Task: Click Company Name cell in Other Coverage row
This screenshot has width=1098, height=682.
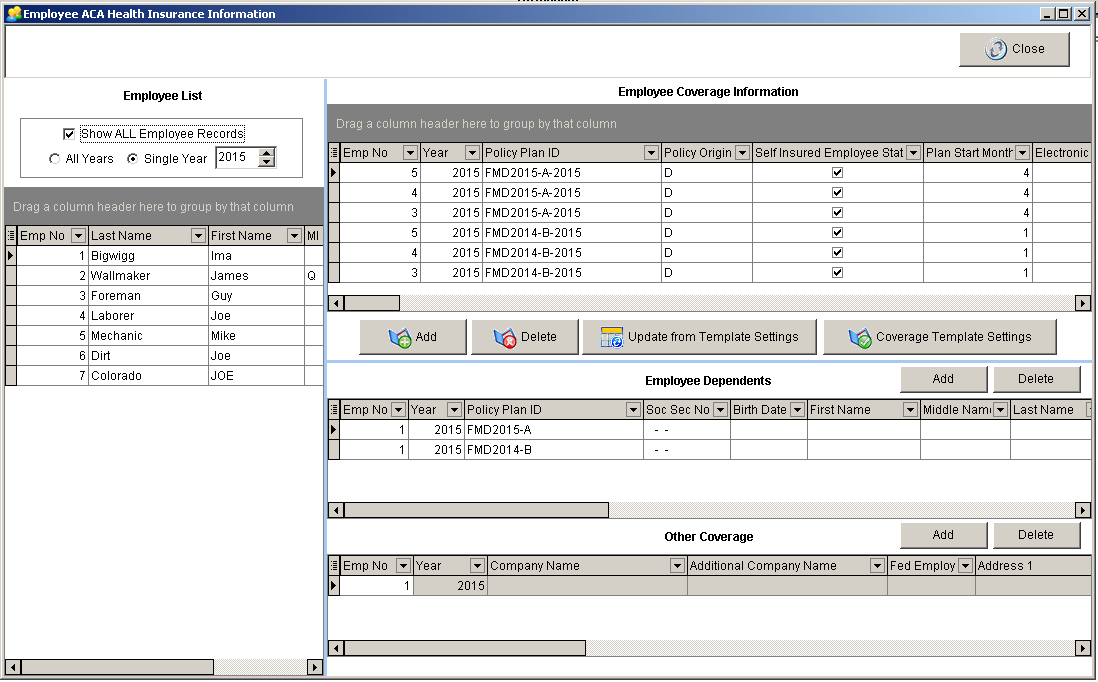Action: (587, 586)
